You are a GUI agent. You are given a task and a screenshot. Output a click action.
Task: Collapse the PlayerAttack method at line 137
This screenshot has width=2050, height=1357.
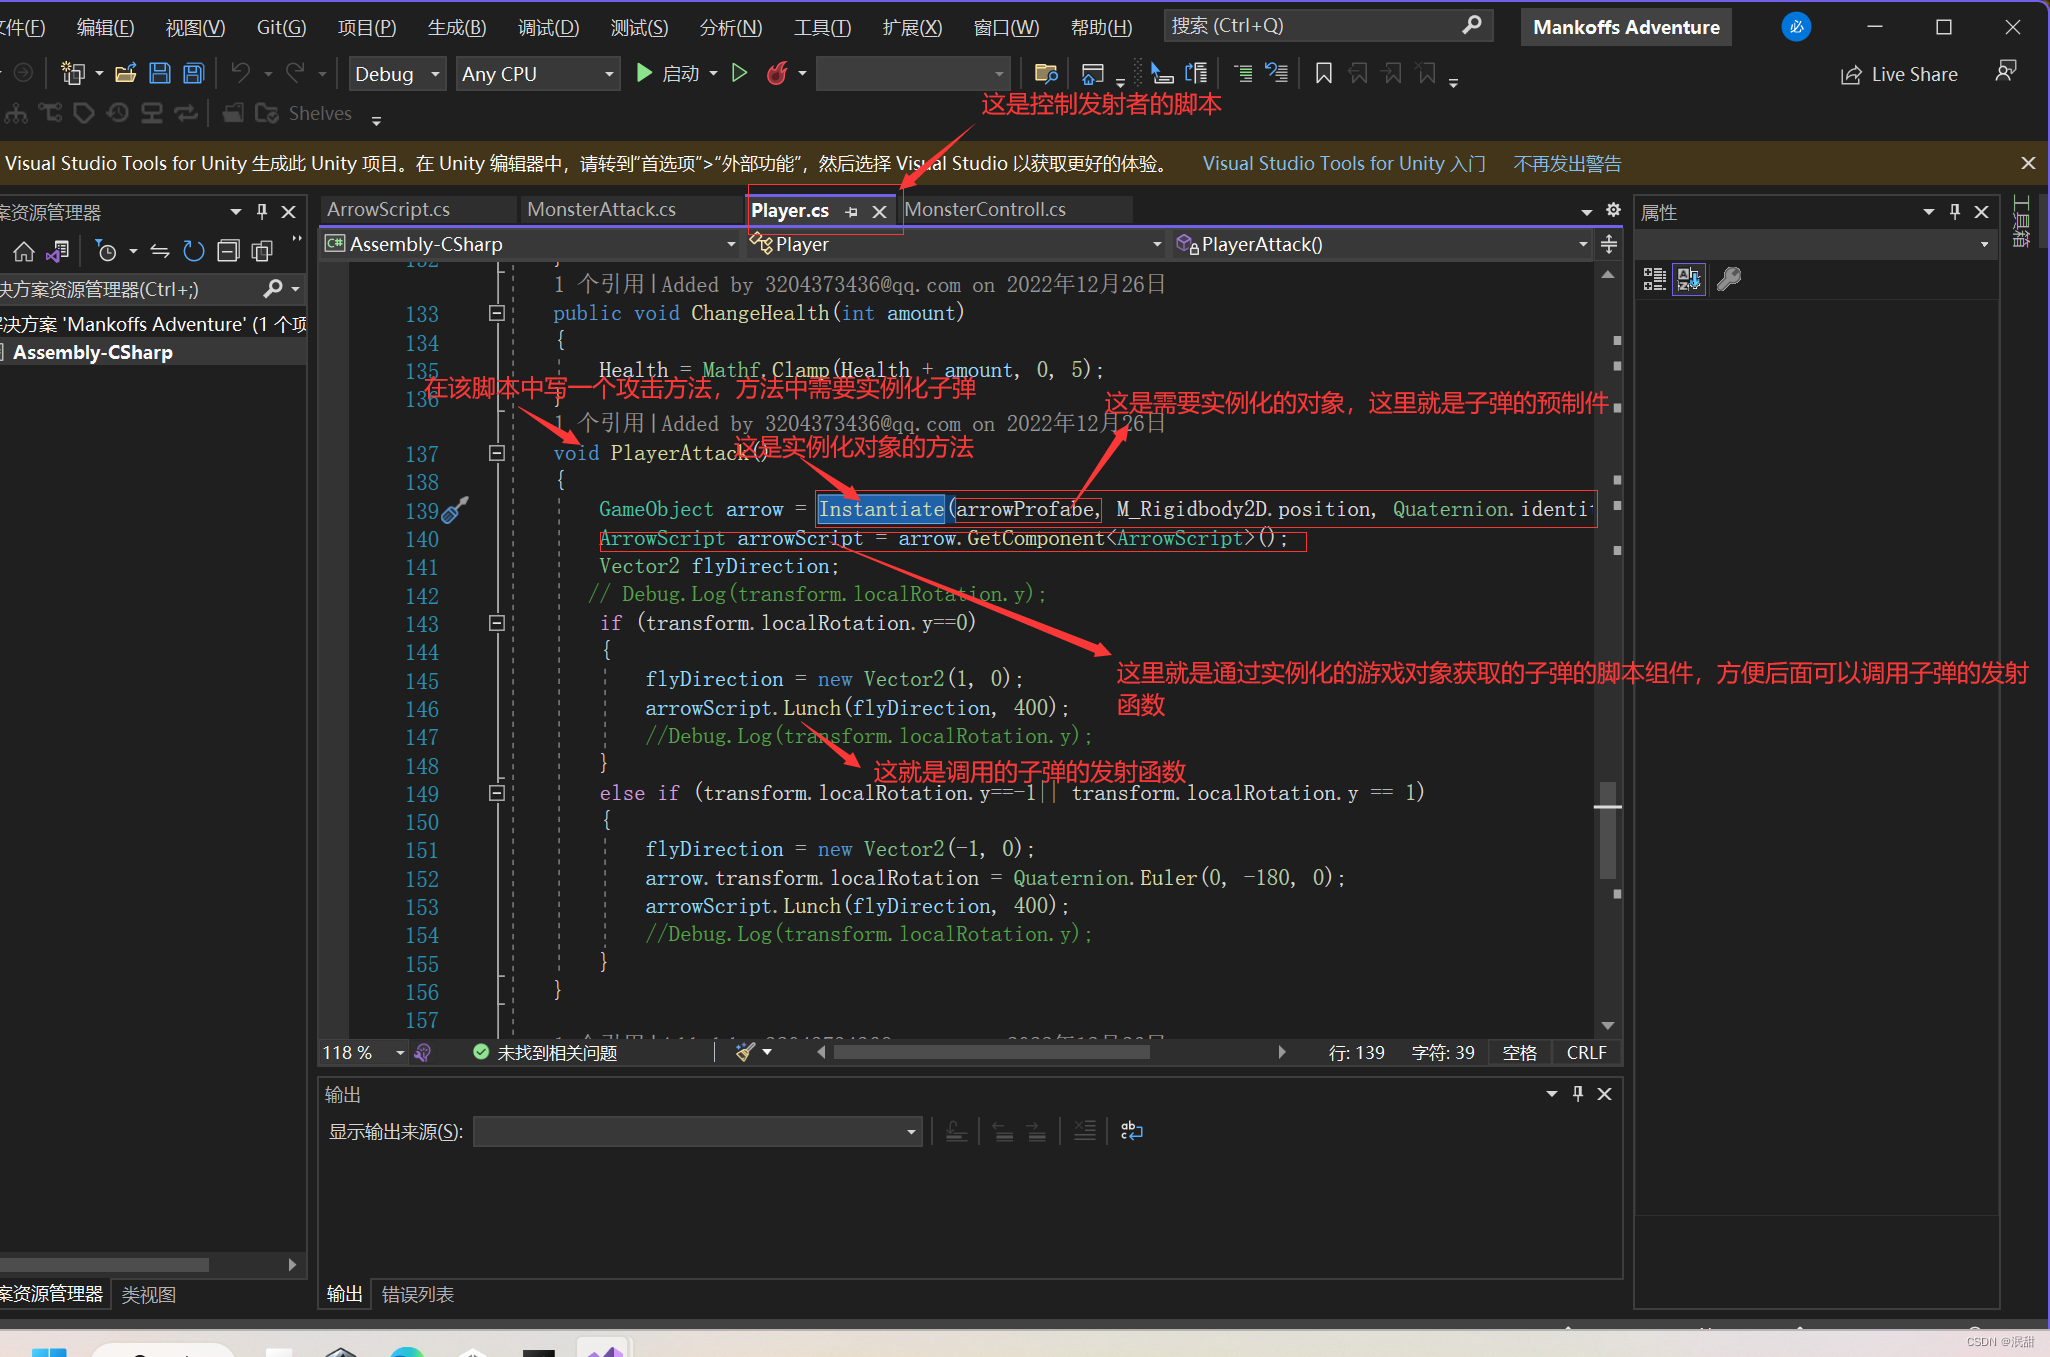pyautogui.click(x=496, y=453)
